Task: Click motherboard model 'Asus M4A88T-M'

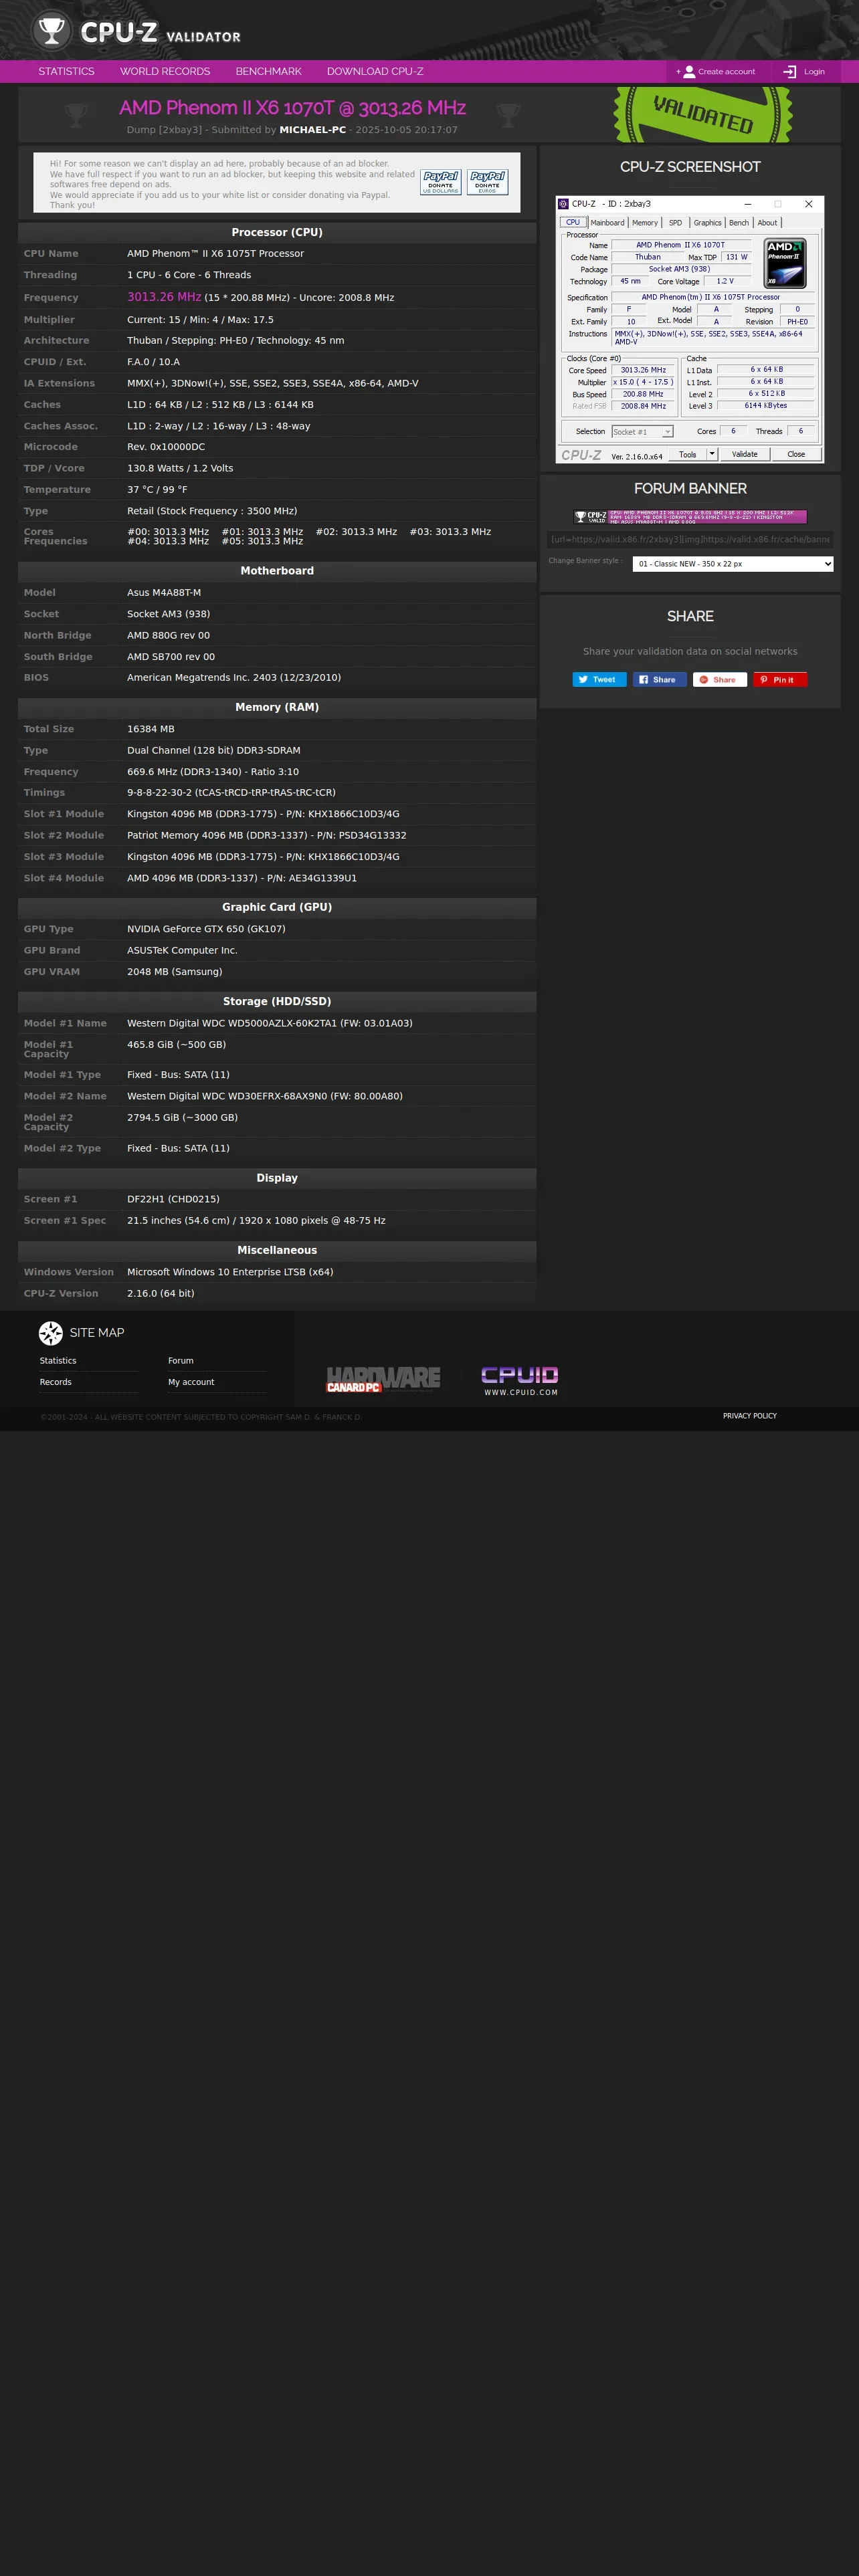Action: 164,593
